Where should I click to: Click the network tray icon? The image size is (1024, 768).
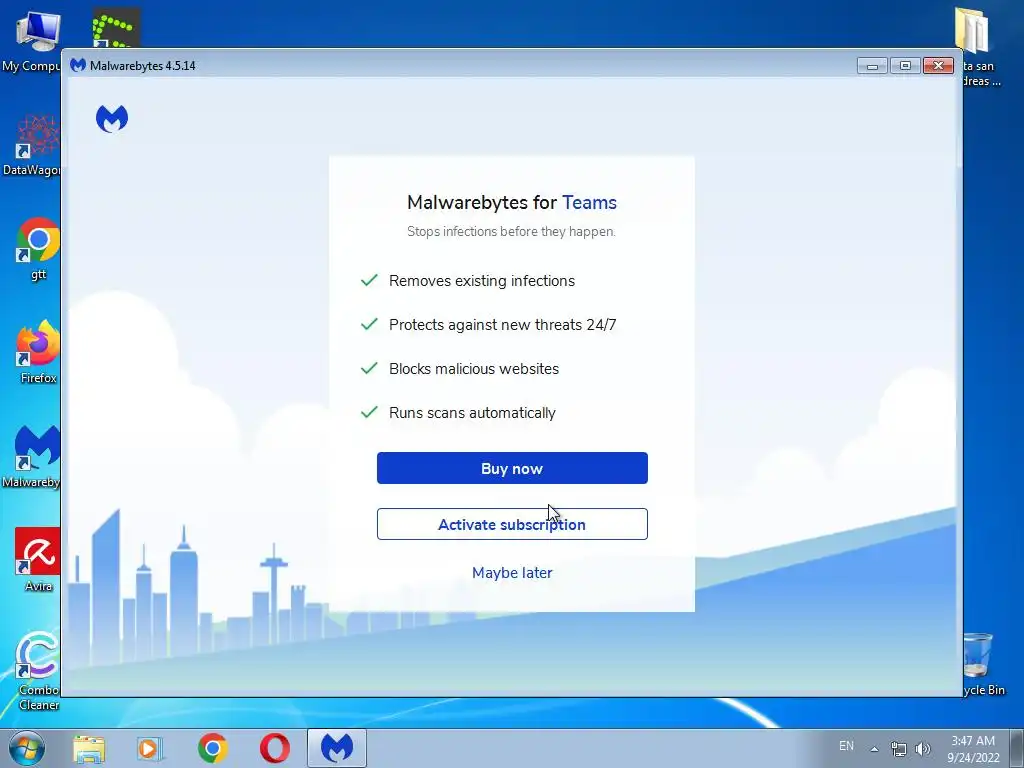[899, 749]
